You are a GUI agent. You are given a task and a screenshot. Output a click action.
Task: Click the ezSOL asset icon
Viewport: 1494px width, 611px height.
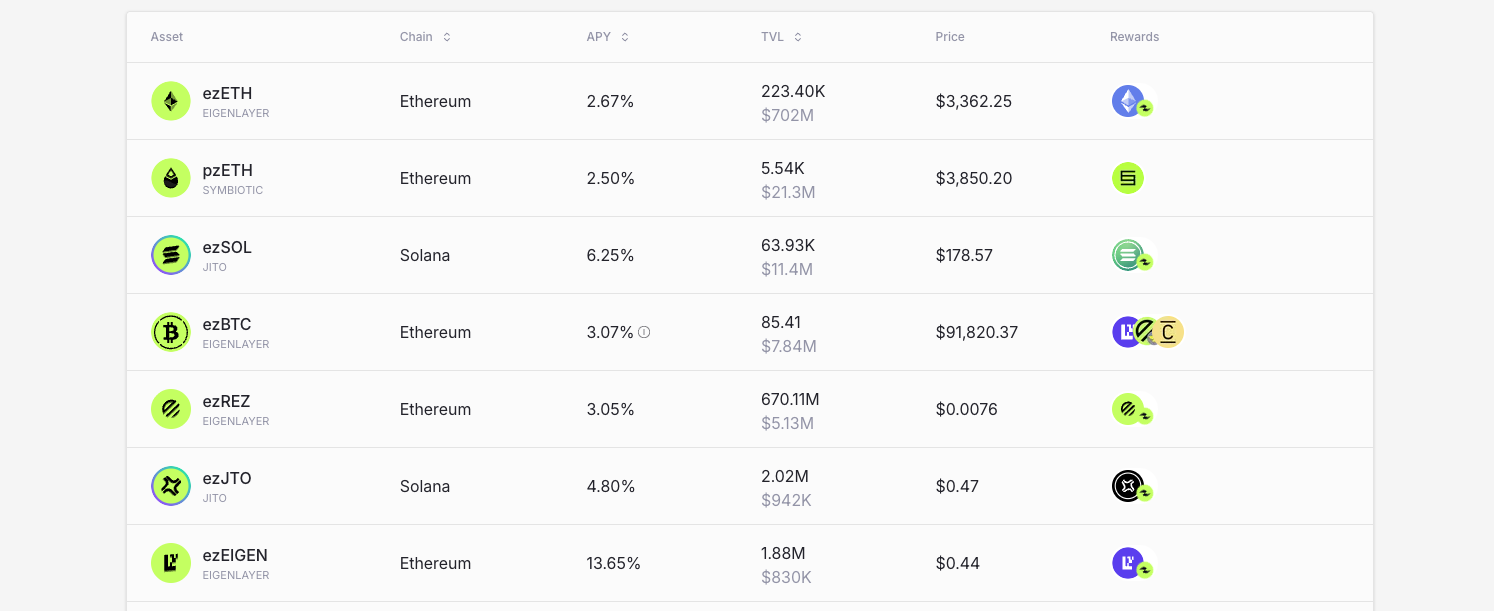(171, 255)
